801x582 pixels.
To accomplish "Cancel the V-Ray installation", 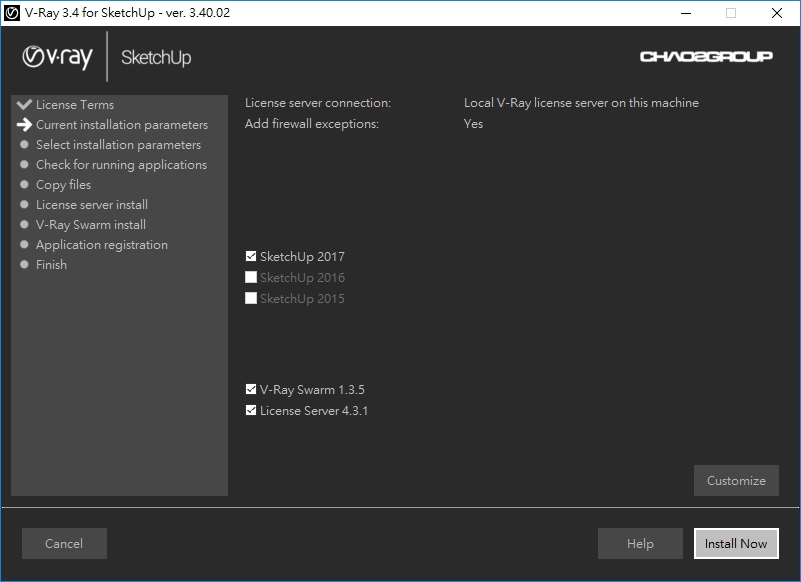I will pos(64,543).
